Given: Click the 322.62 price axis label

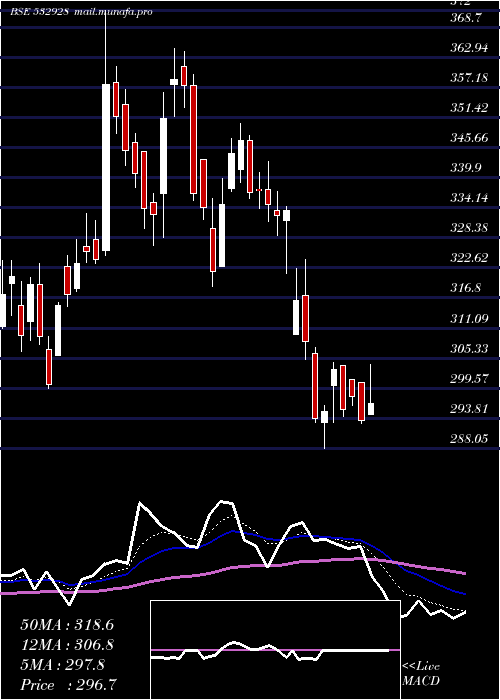Looking at the screenshot, I should pos(470,258).
